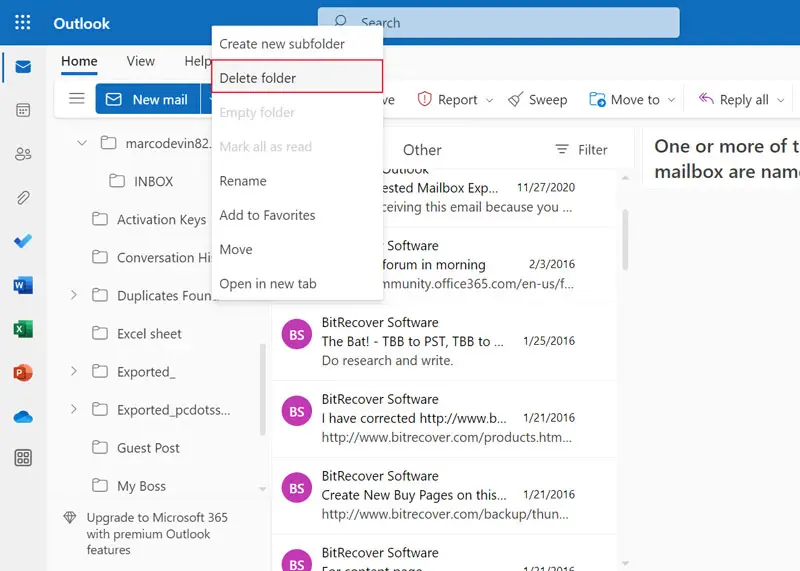Viewport: 800px width, 571px height.
Task: Launch the To Do checkmark app
Action: point(23,241)
